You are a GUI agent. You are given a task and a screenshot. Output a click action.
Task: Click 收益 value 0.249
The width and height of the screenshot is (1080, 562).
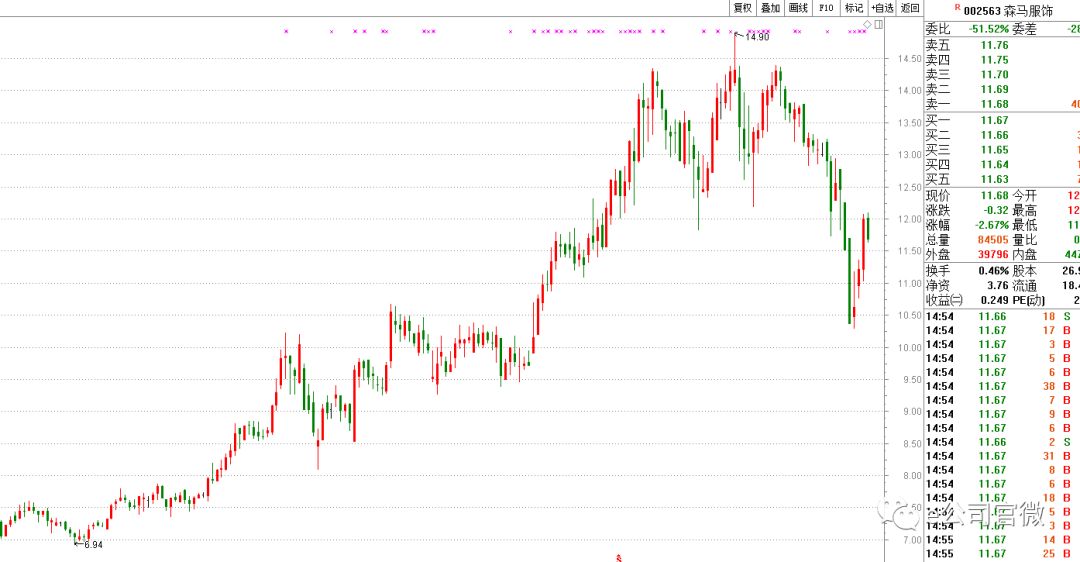995,300
